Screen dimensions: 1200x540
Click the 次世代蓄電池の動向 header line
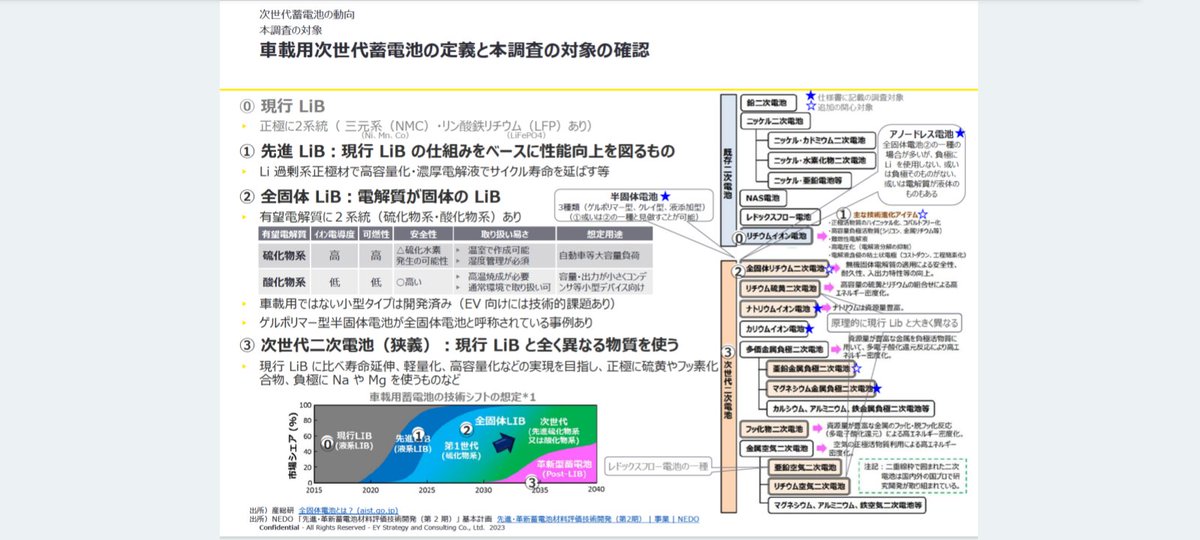click(x=306, y=15)
